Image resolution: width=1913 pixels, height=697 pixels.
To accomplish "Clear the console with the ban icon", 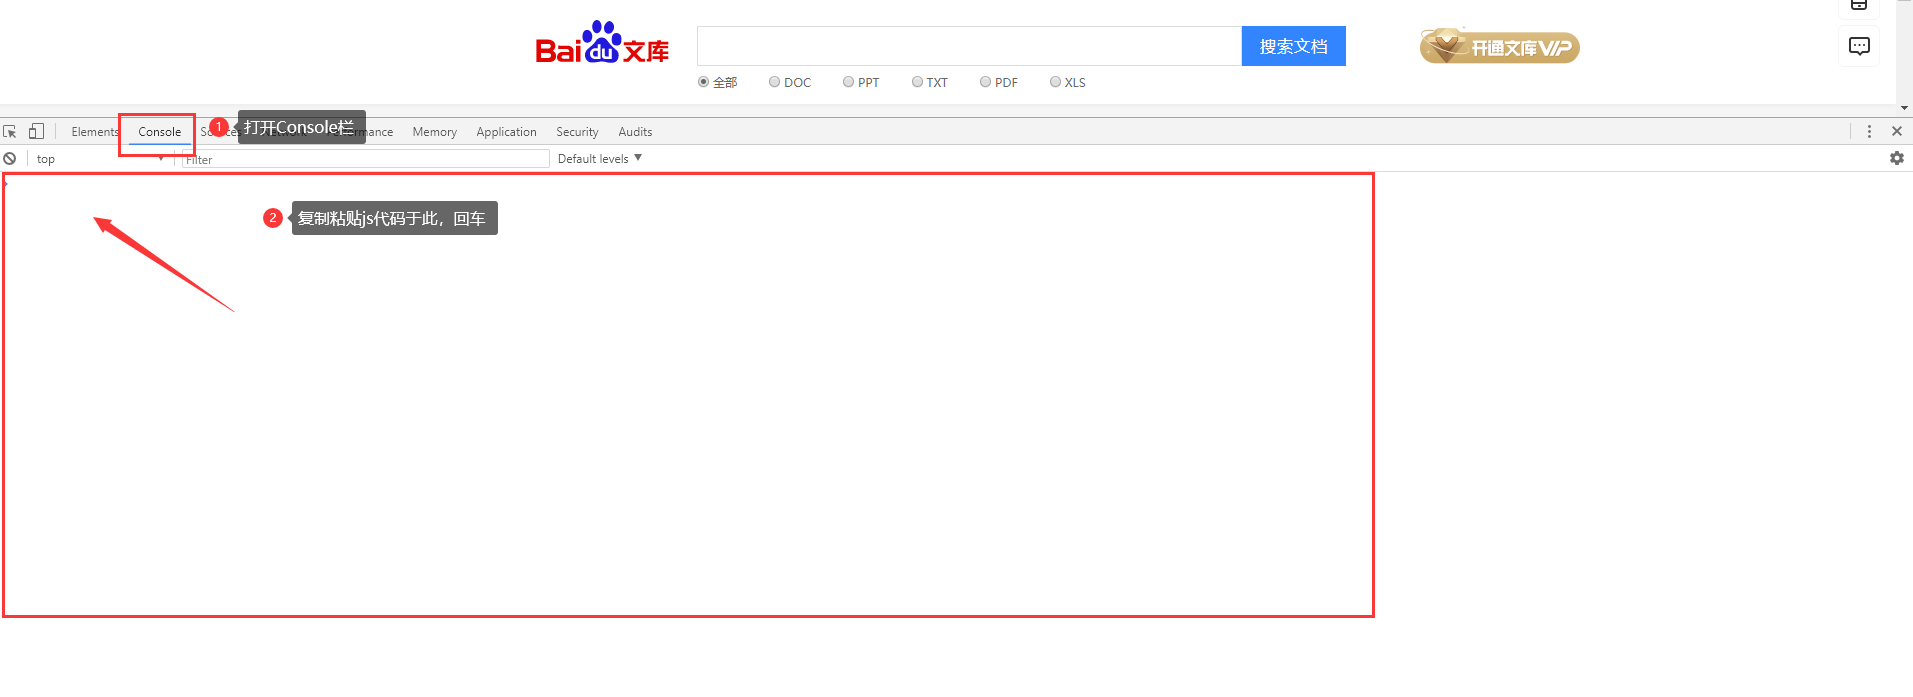I will 10,158.
